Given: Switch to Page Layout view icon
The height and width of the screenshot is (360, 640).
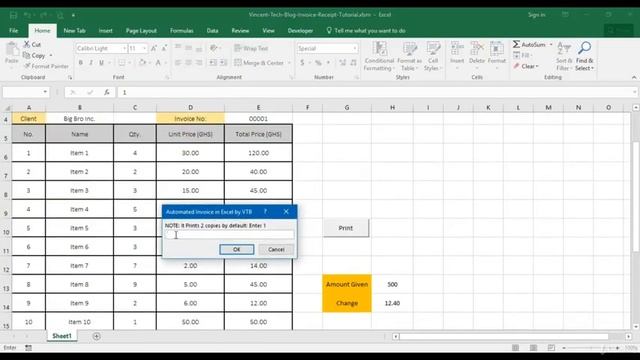Looking at the screenshot, I should (x=533, y=348).
